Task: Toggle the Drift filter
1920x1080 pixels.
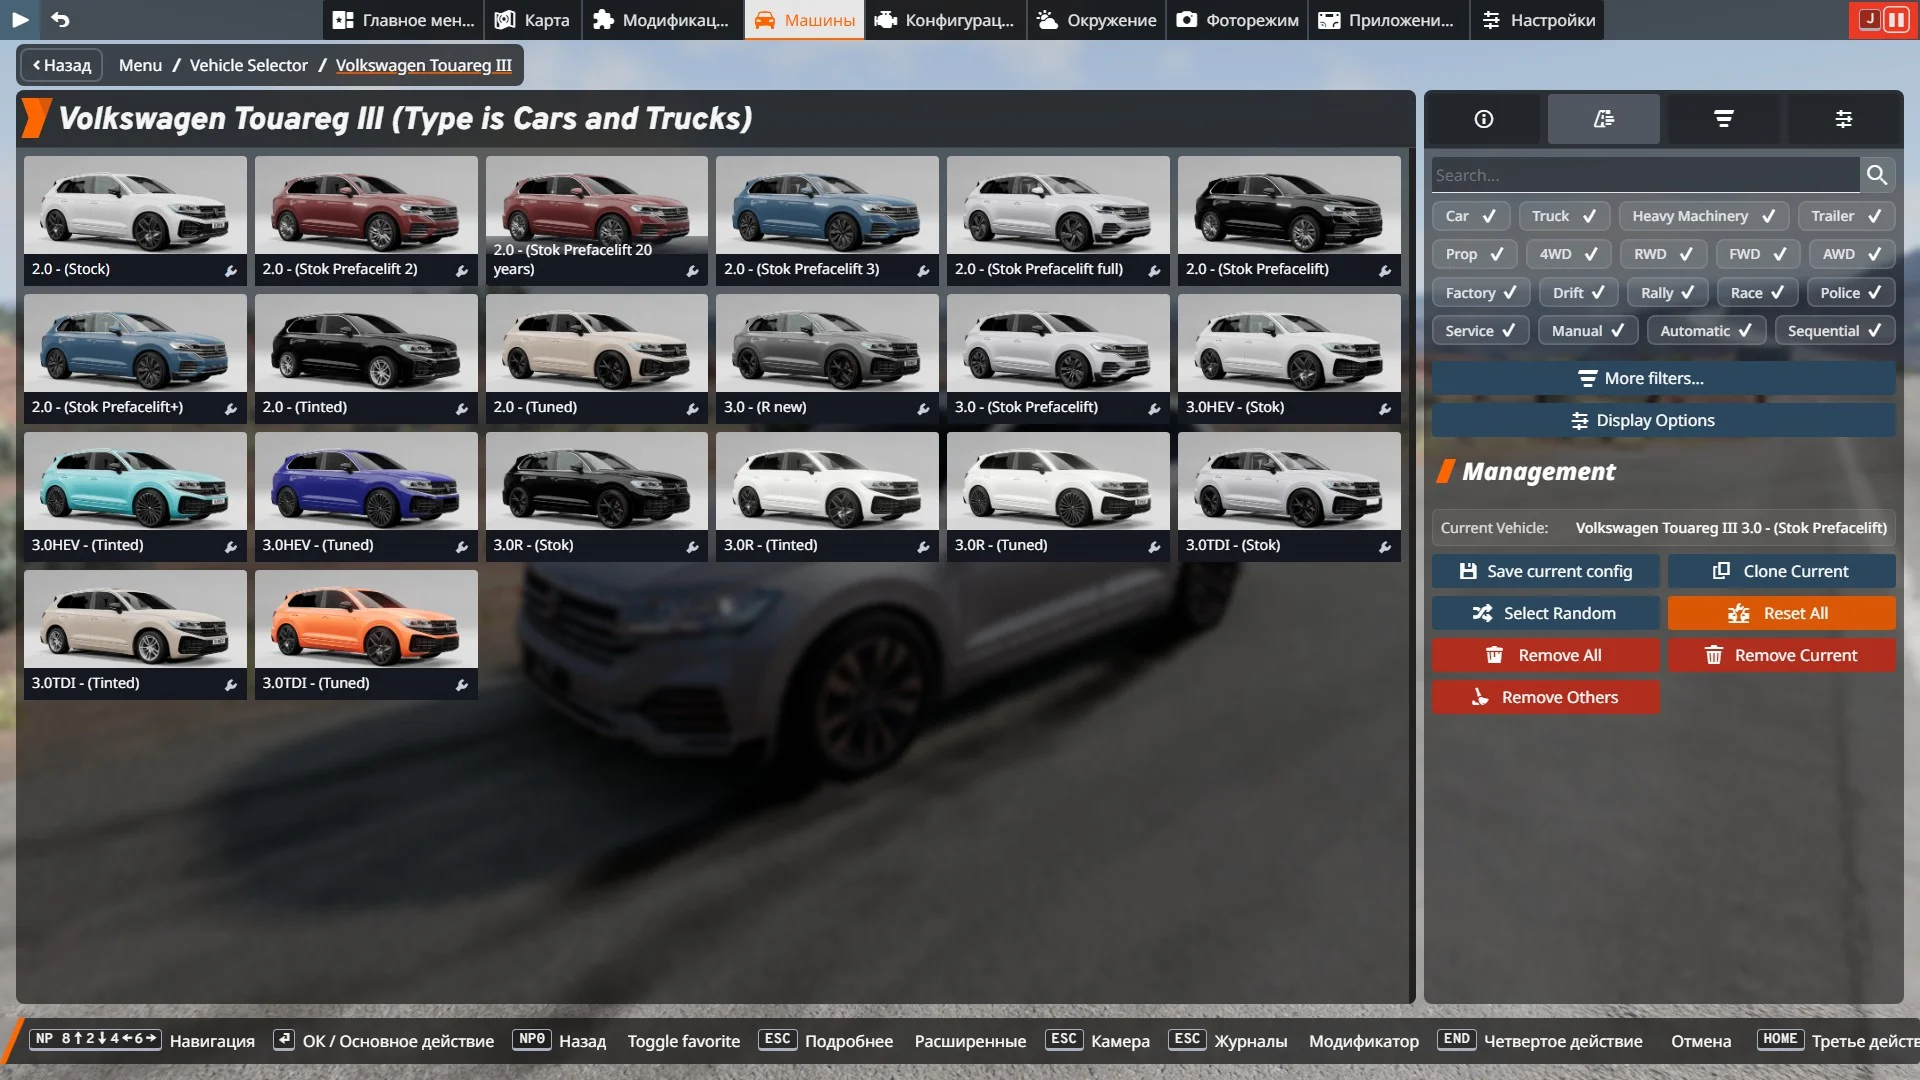Action: pos(1579,293)
